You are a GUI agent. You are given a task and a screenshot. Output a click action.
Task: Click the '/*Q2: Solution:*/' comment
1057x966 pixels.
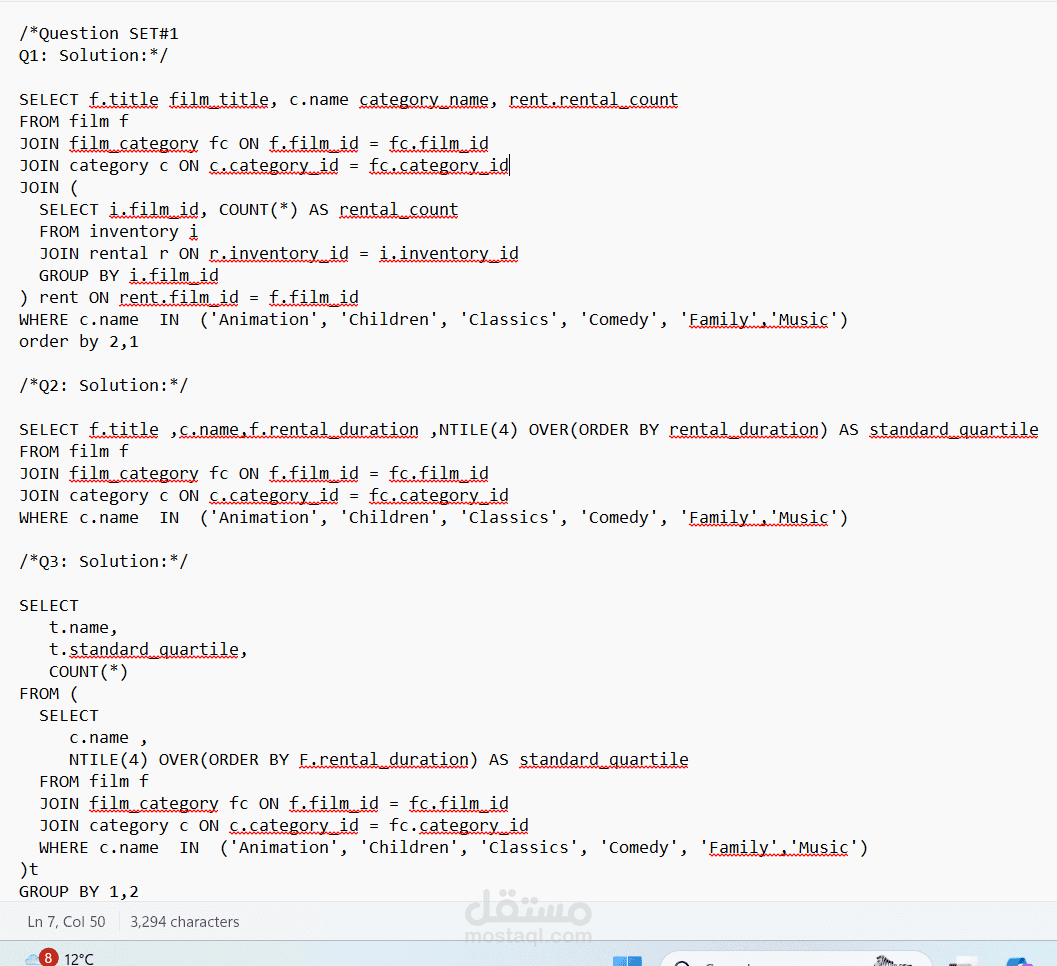pyautogui.click(x=104, y=386)
